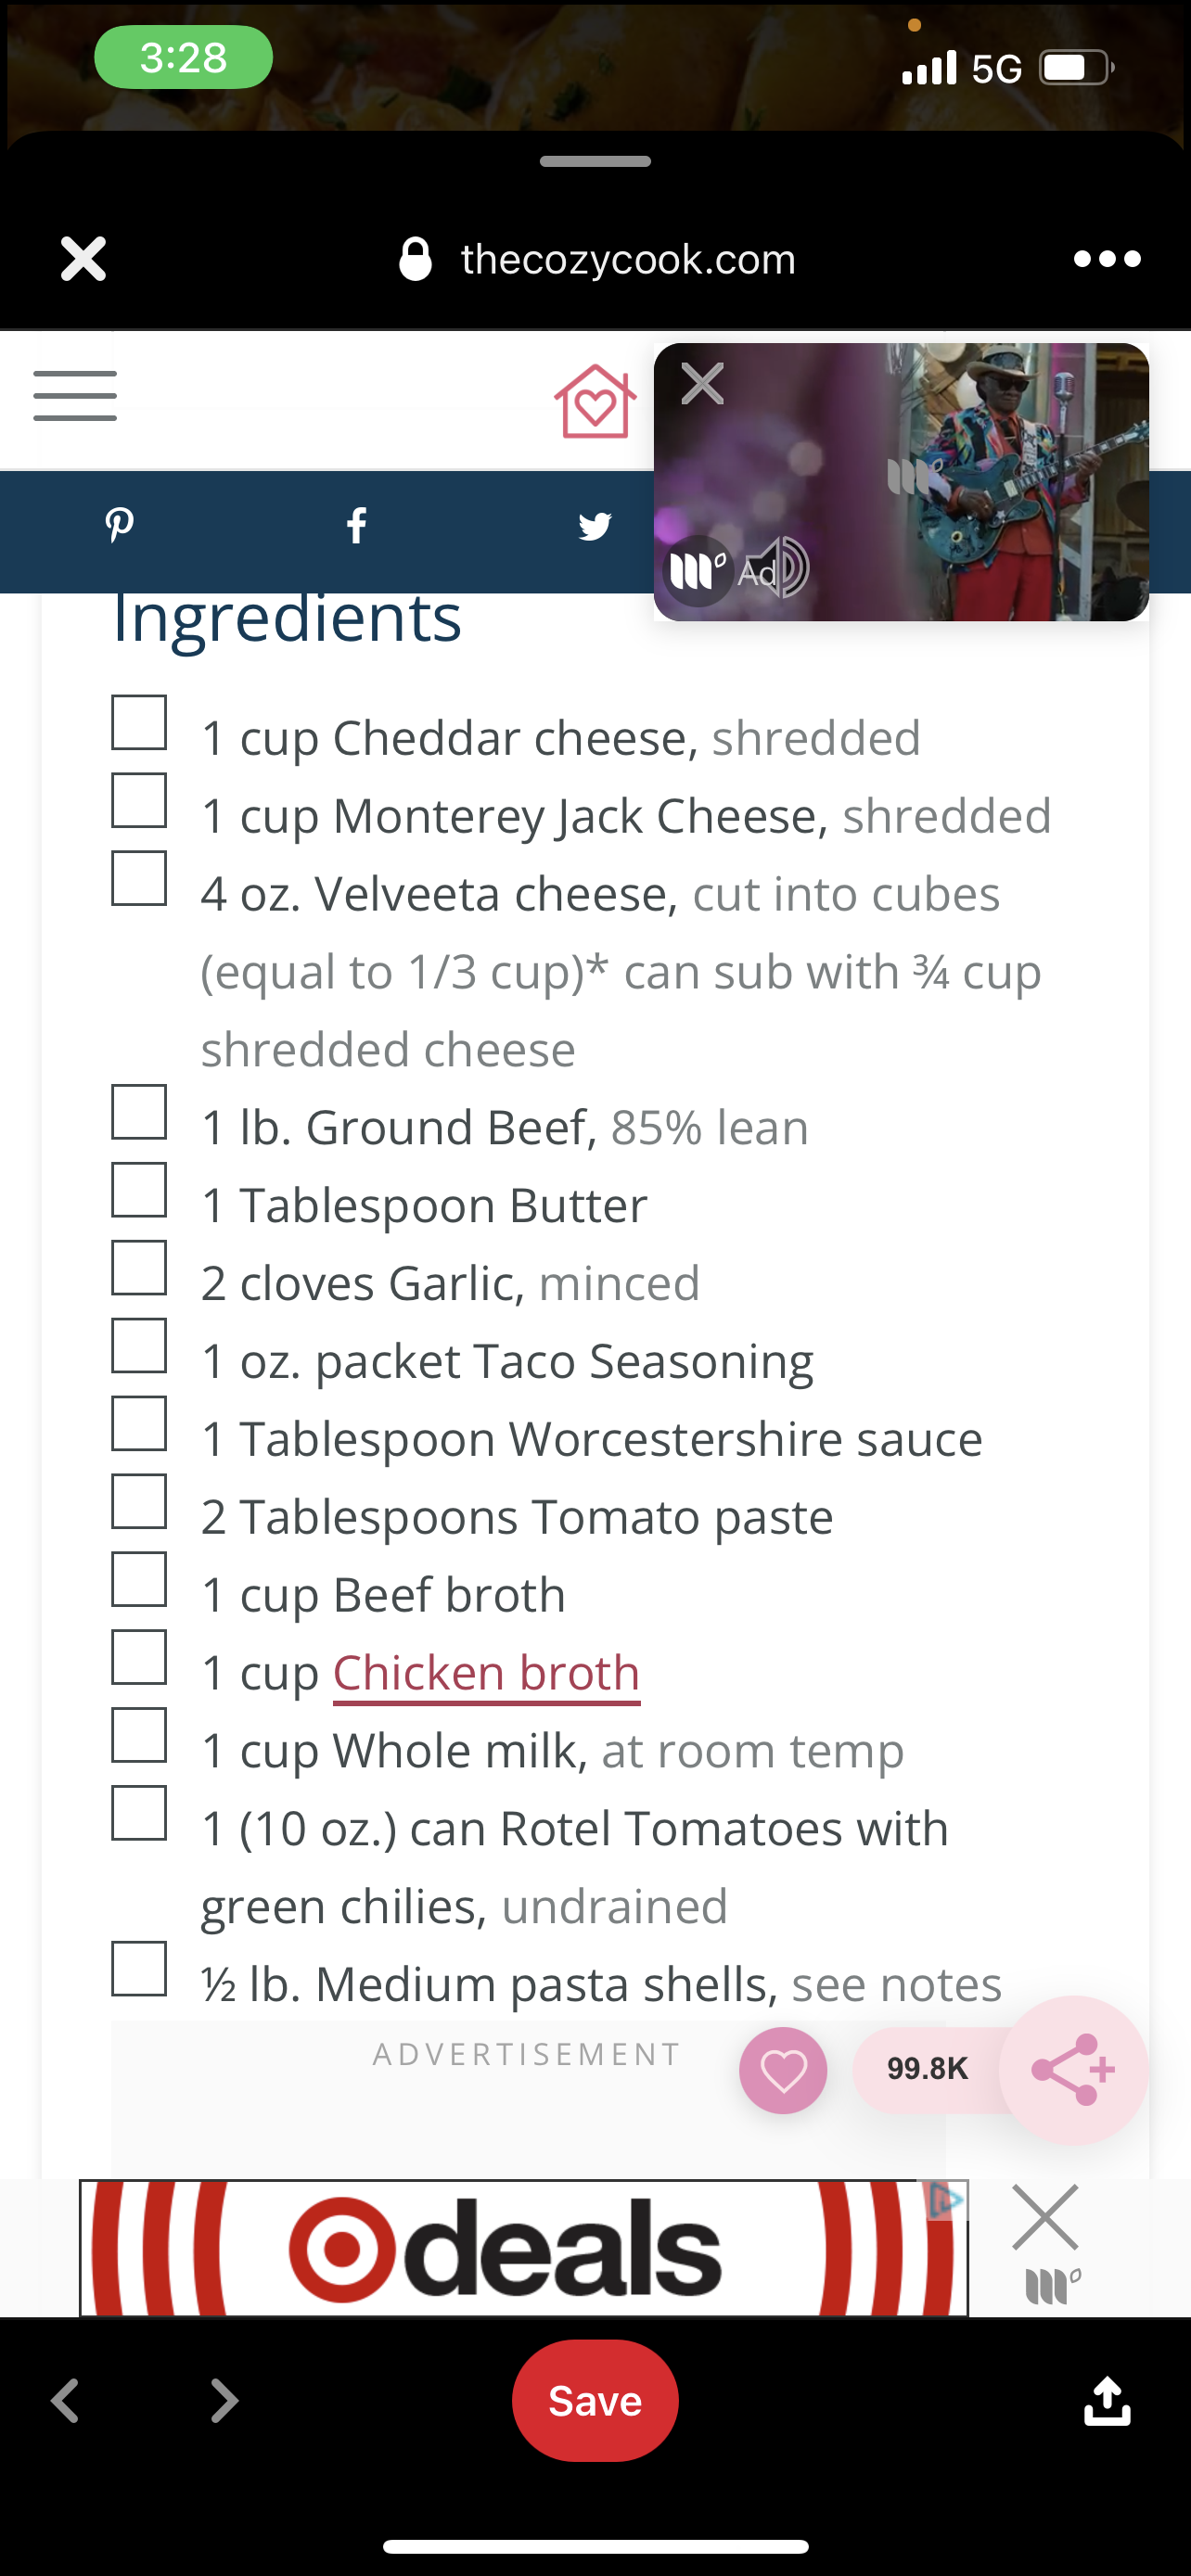Go back with the left chevron
Image resolution: width=1191 pixels, height=2576 pixels.
(x=66, y=2400)
